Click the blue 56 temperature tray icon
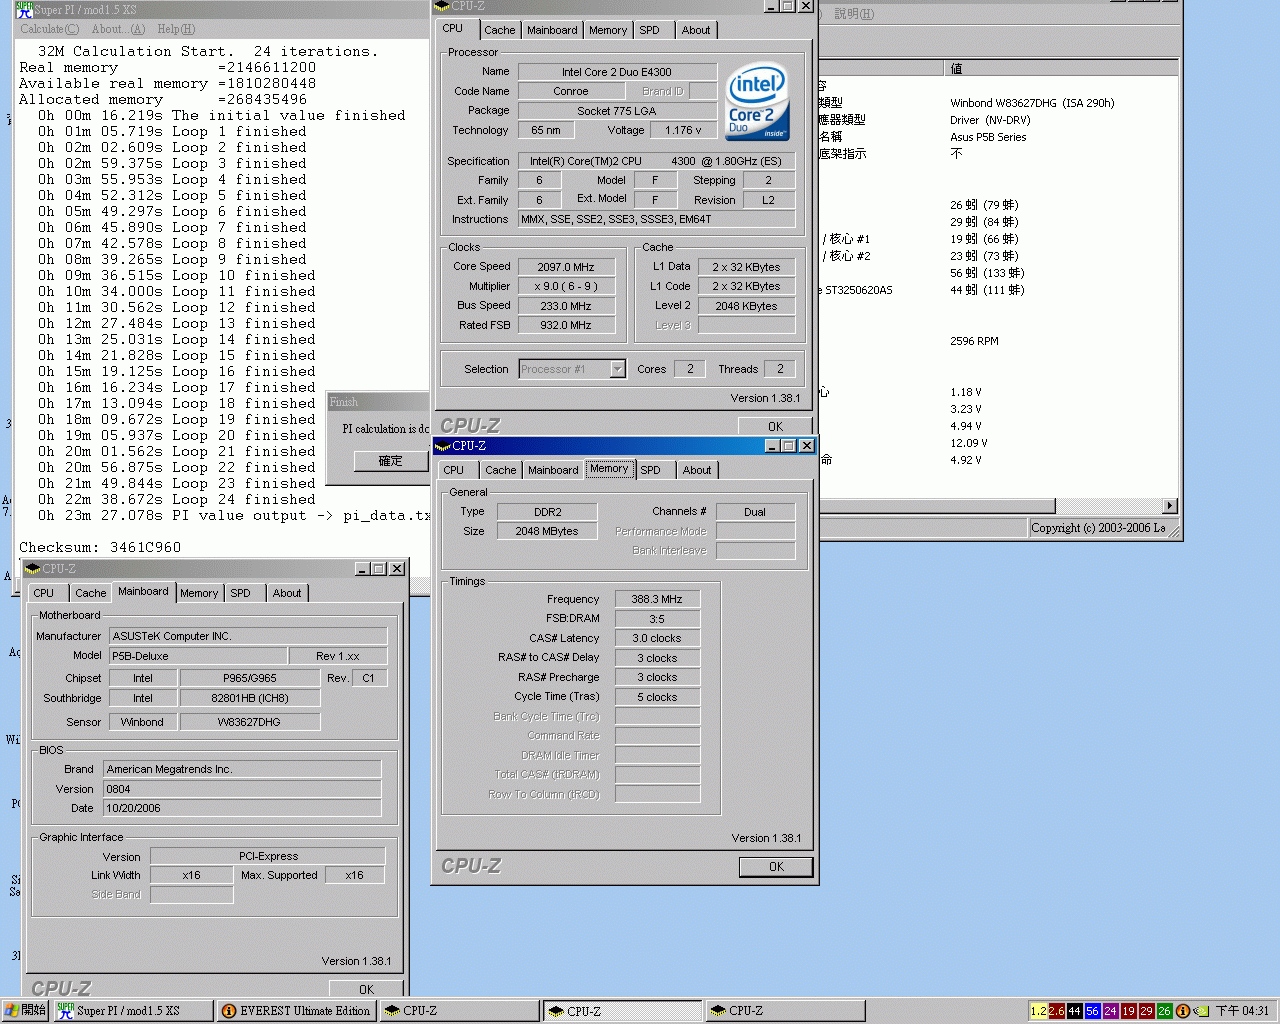1280x1024 pixels. (1092, 1011)
